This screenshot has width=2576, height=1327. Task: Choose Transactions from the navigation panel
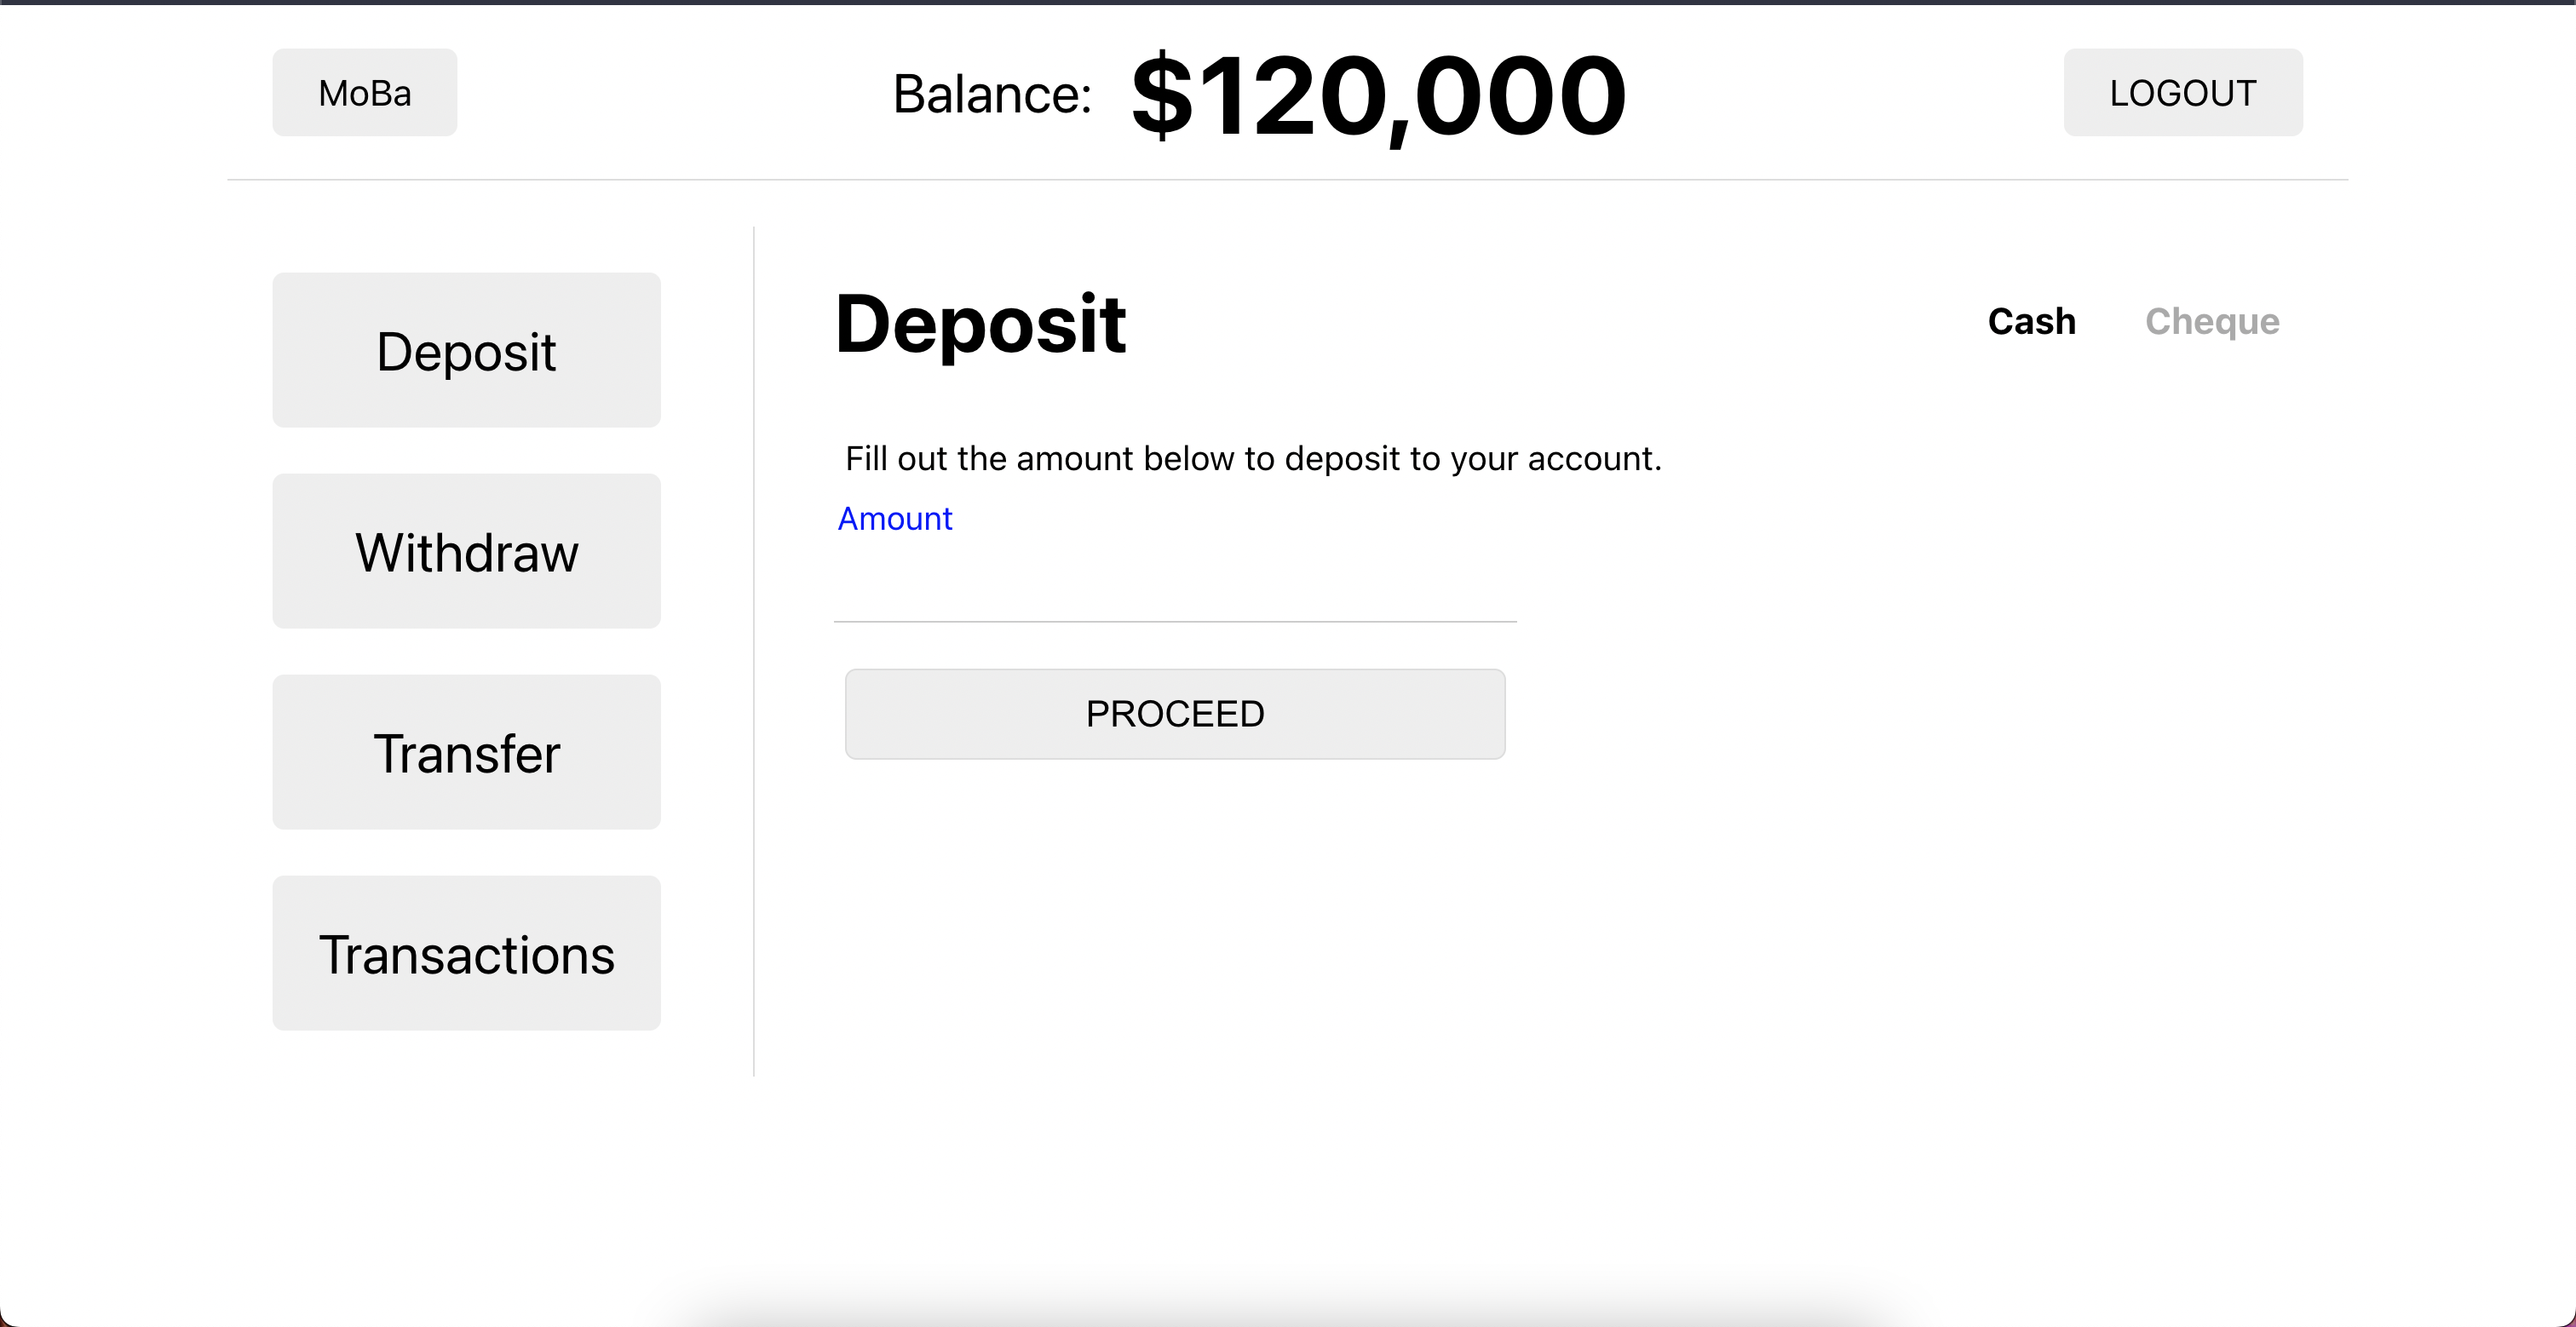click(466, 954)
